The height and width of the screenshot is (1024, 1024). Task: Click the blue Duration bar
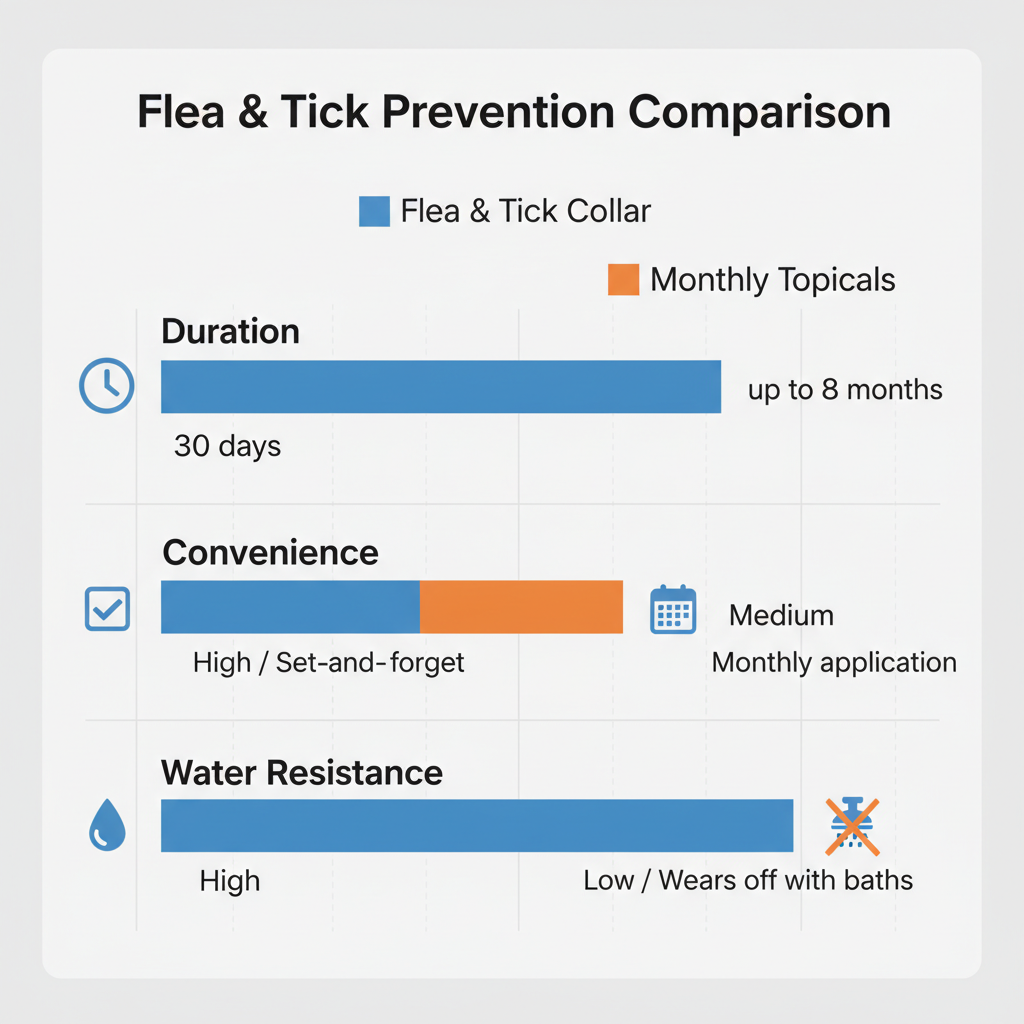[441, 387]
